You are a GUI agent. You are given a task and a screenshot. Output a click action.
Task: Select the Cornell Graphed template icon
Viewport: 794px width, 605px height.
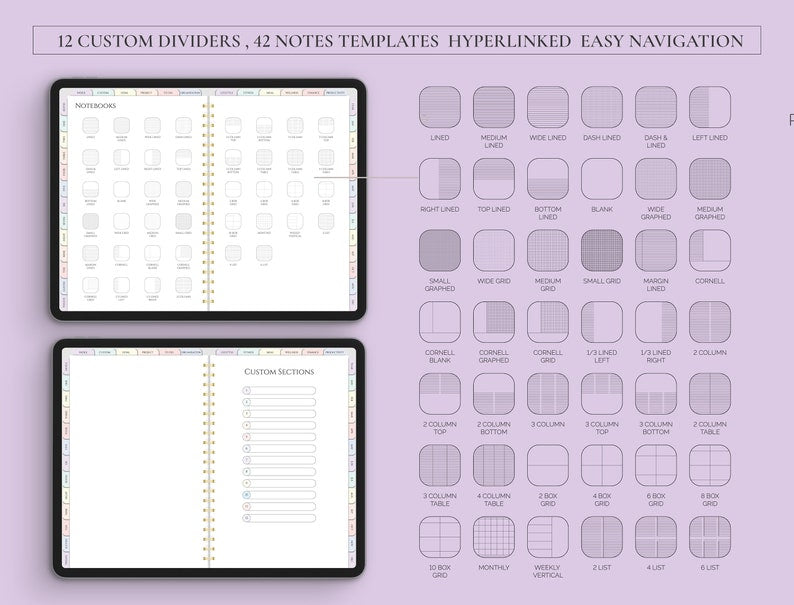[494, 322]
